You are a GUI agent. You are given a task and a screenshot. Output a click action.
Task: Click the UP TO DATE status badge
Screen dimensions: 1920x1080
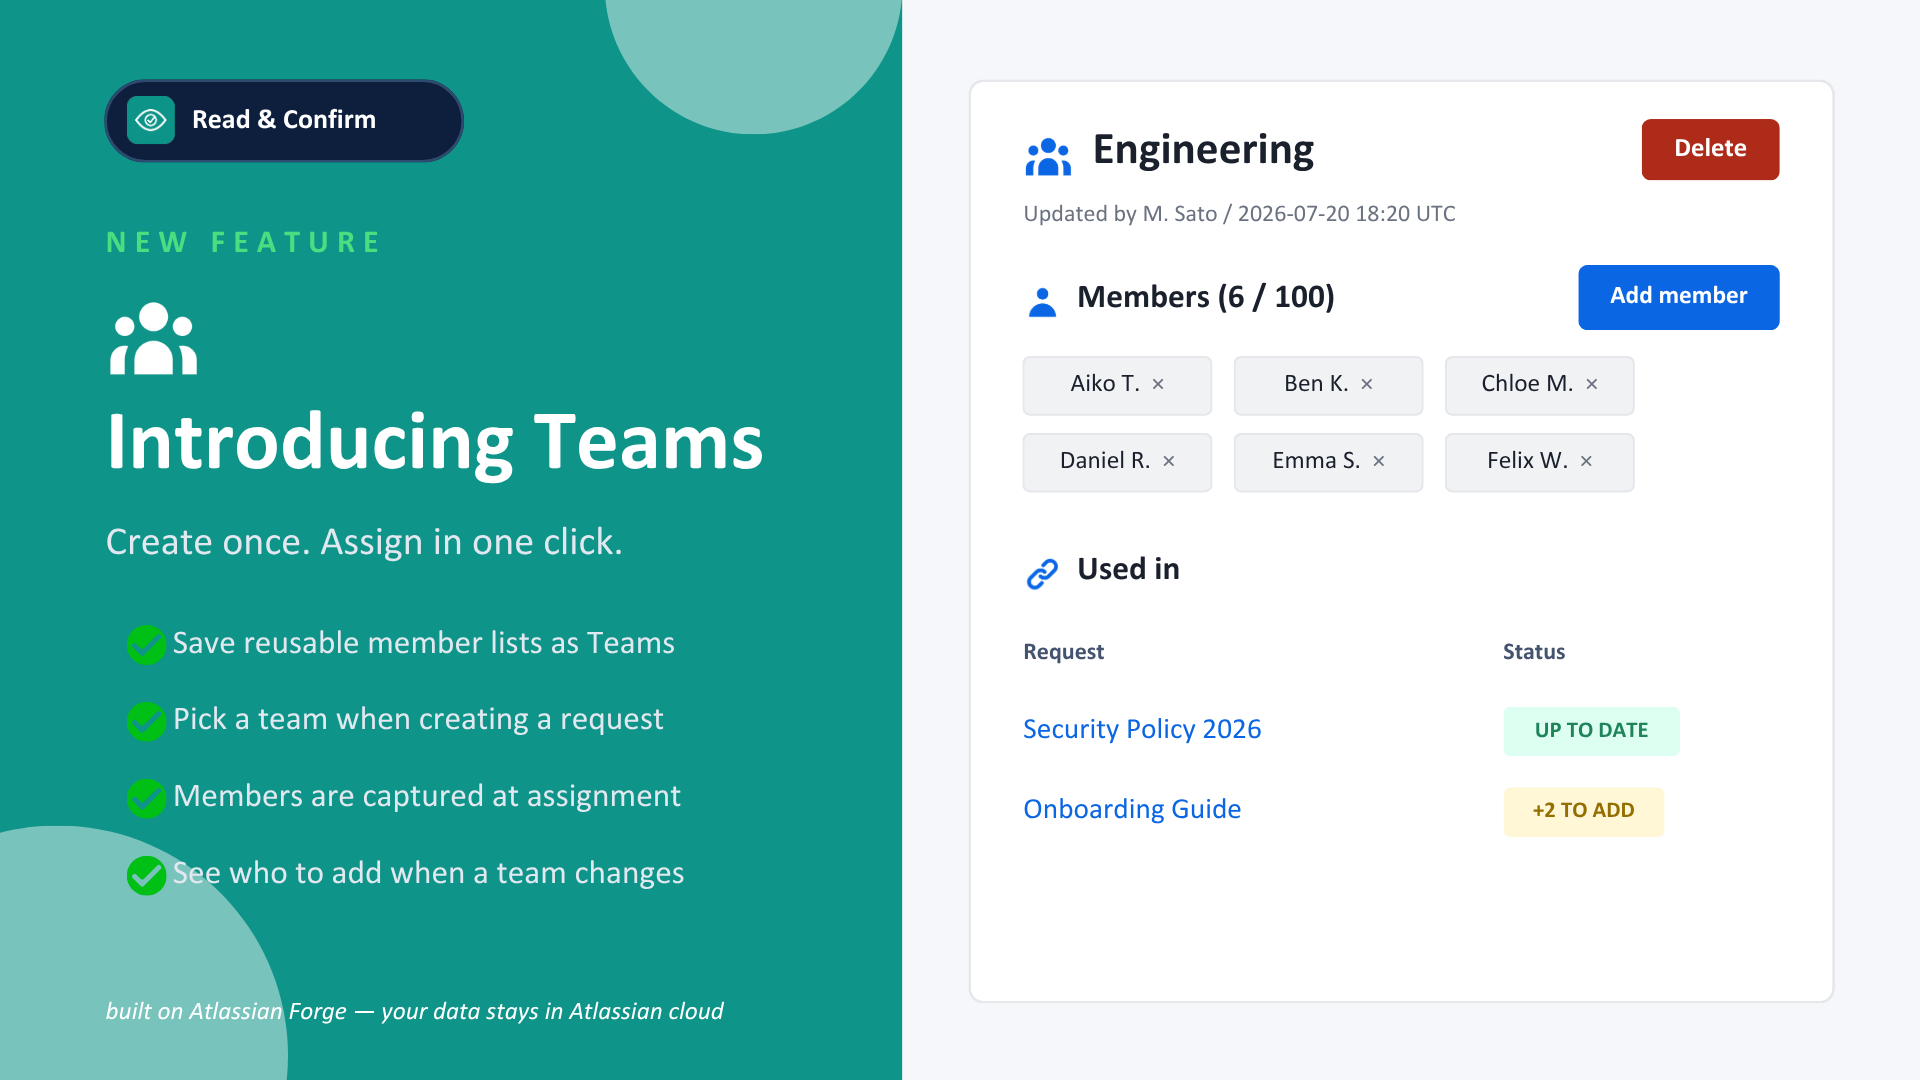1591,731
